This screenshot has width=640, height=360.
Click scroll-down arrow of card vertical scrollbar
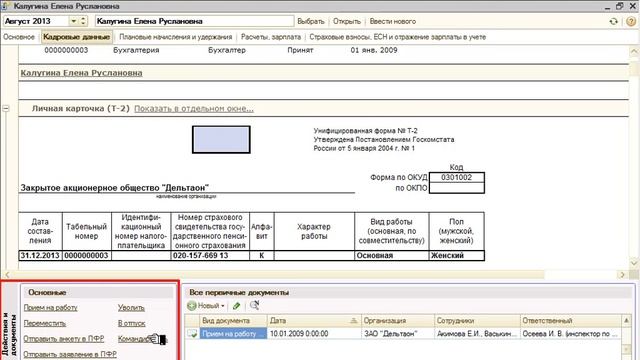click(634, 263)
